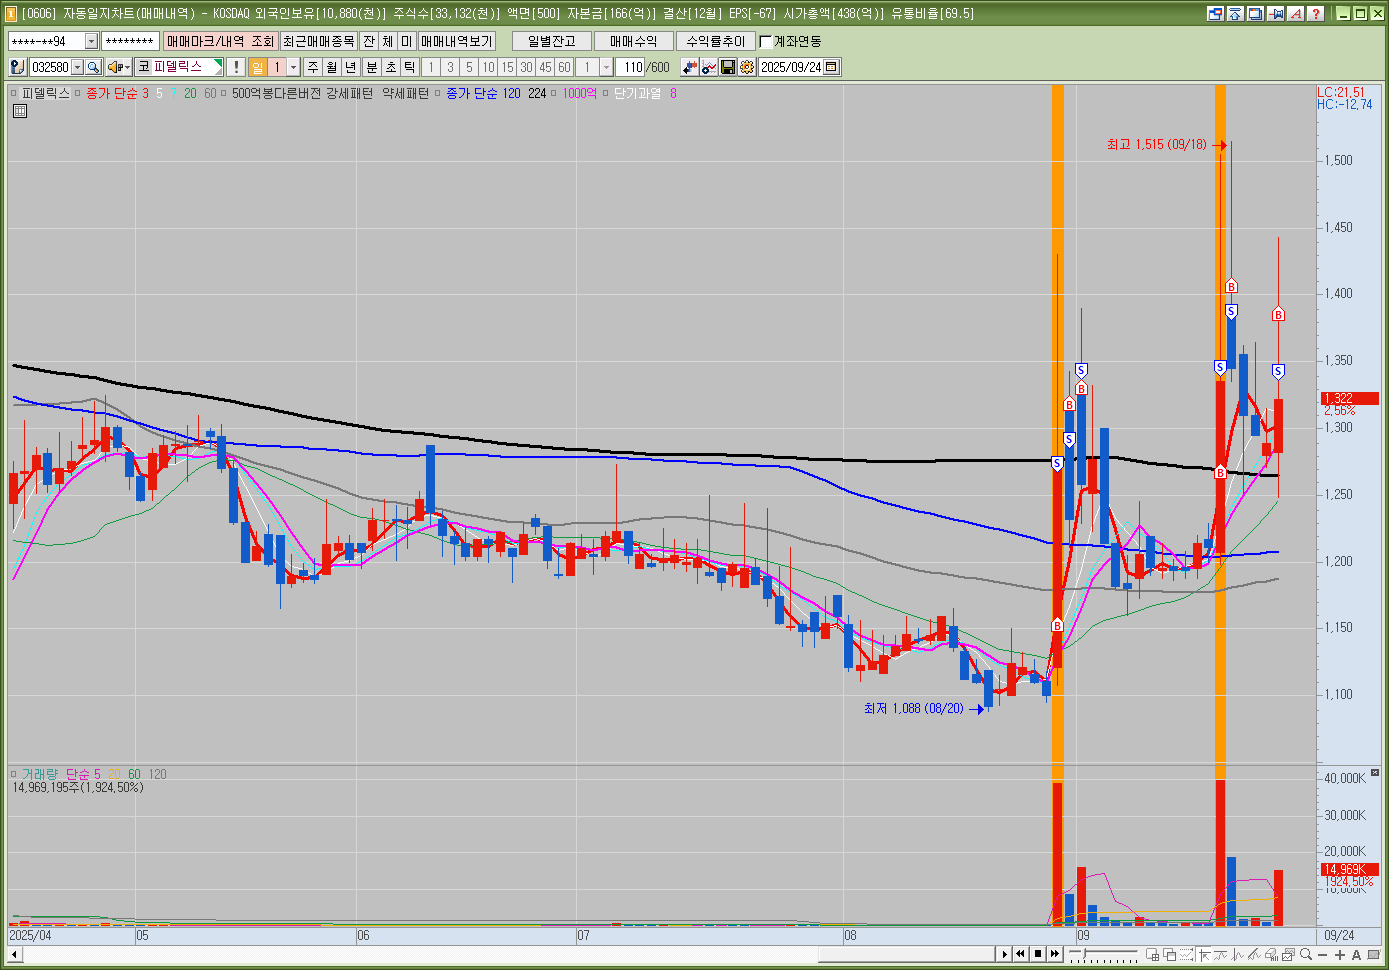Image resolution: width=1389 pixels, height=970 pixels.
Task: Select the 일 daily period toggle
Action: tap(258, 67)
